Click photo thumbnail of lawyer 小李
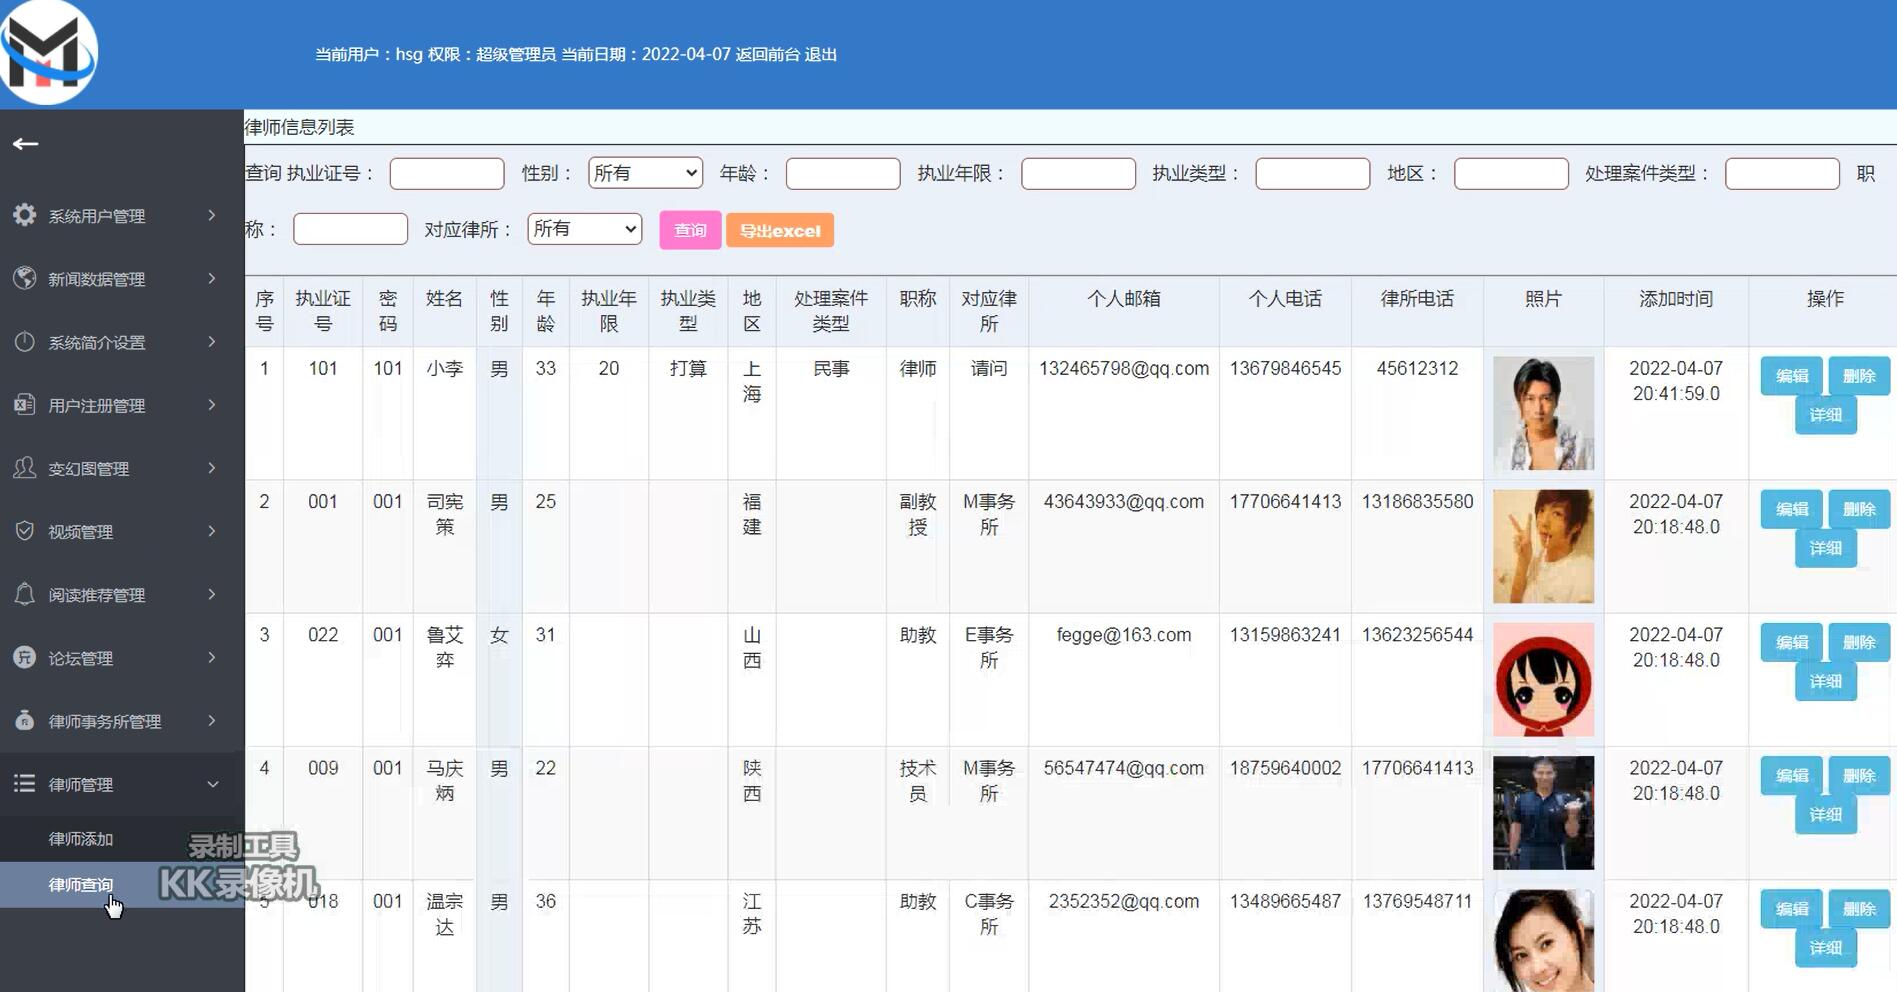 coord(1543,413)
